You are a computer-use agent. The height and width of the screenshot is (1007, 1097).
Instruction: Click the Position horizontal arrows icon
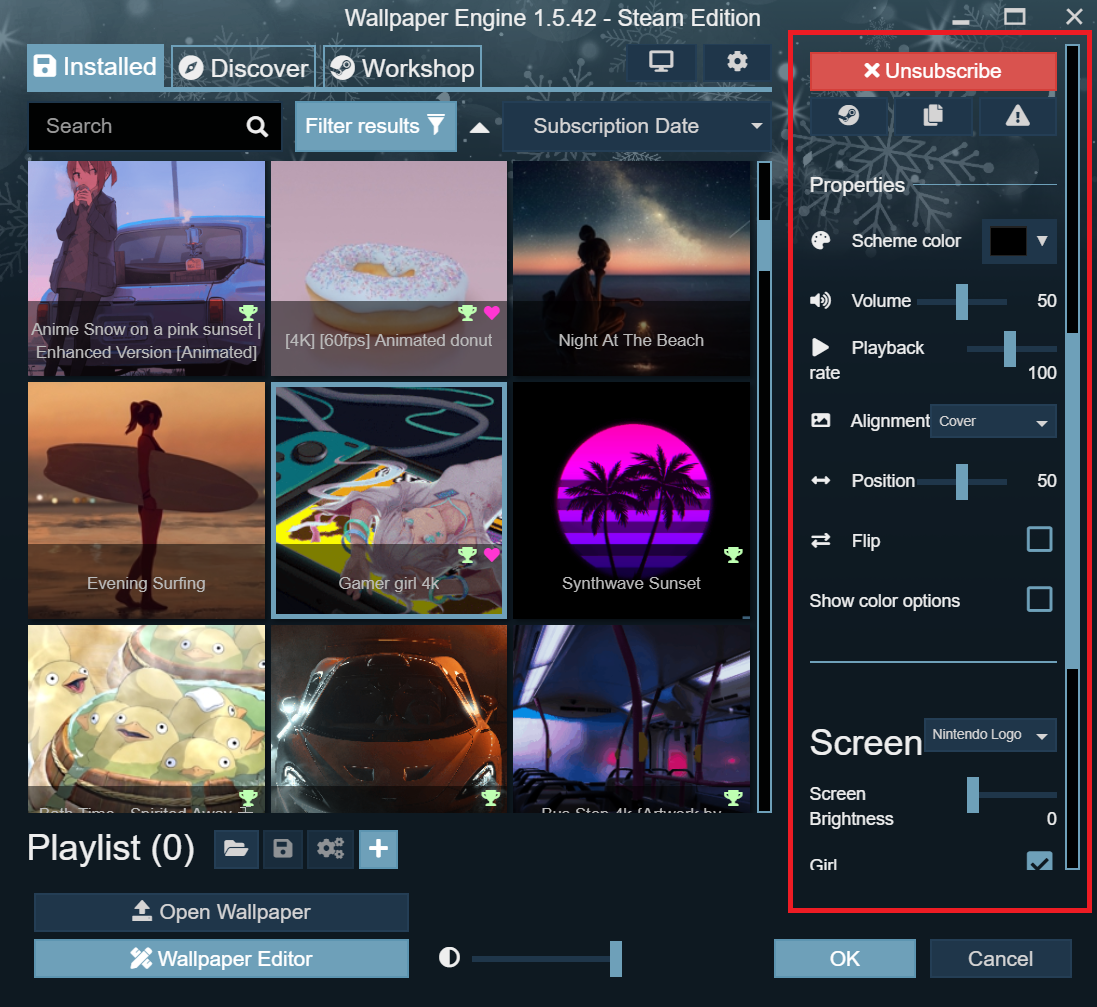tap(821, 480)
